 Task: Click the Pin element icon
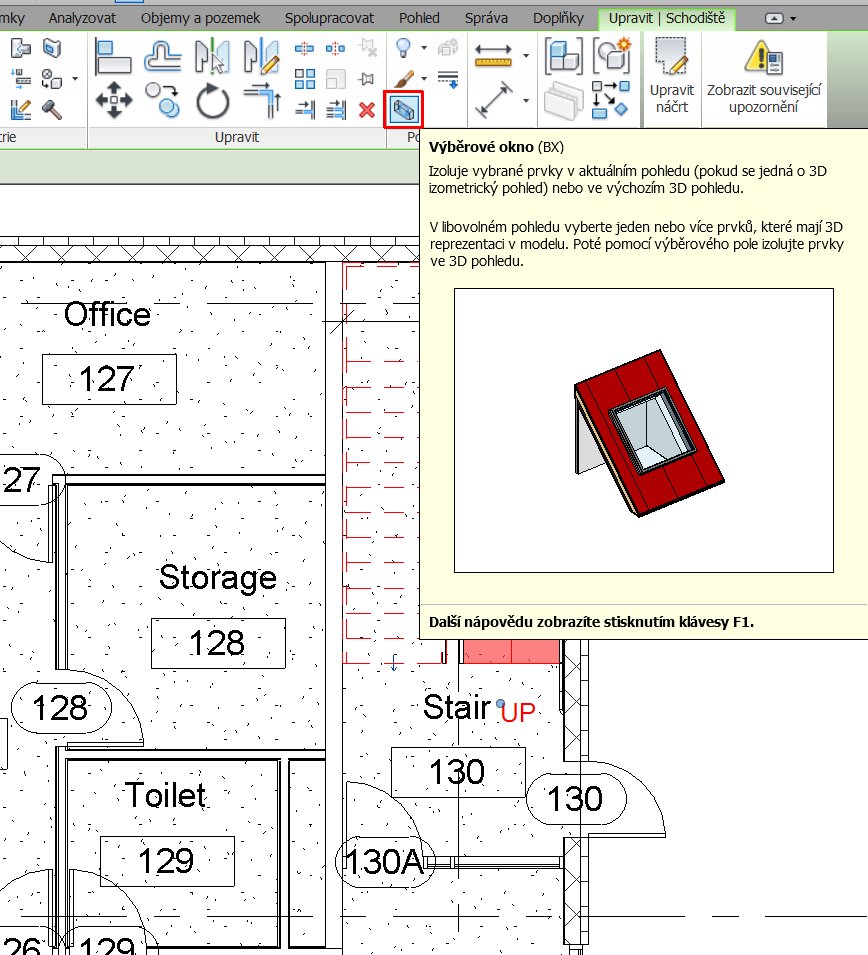(x=366, y=79)
